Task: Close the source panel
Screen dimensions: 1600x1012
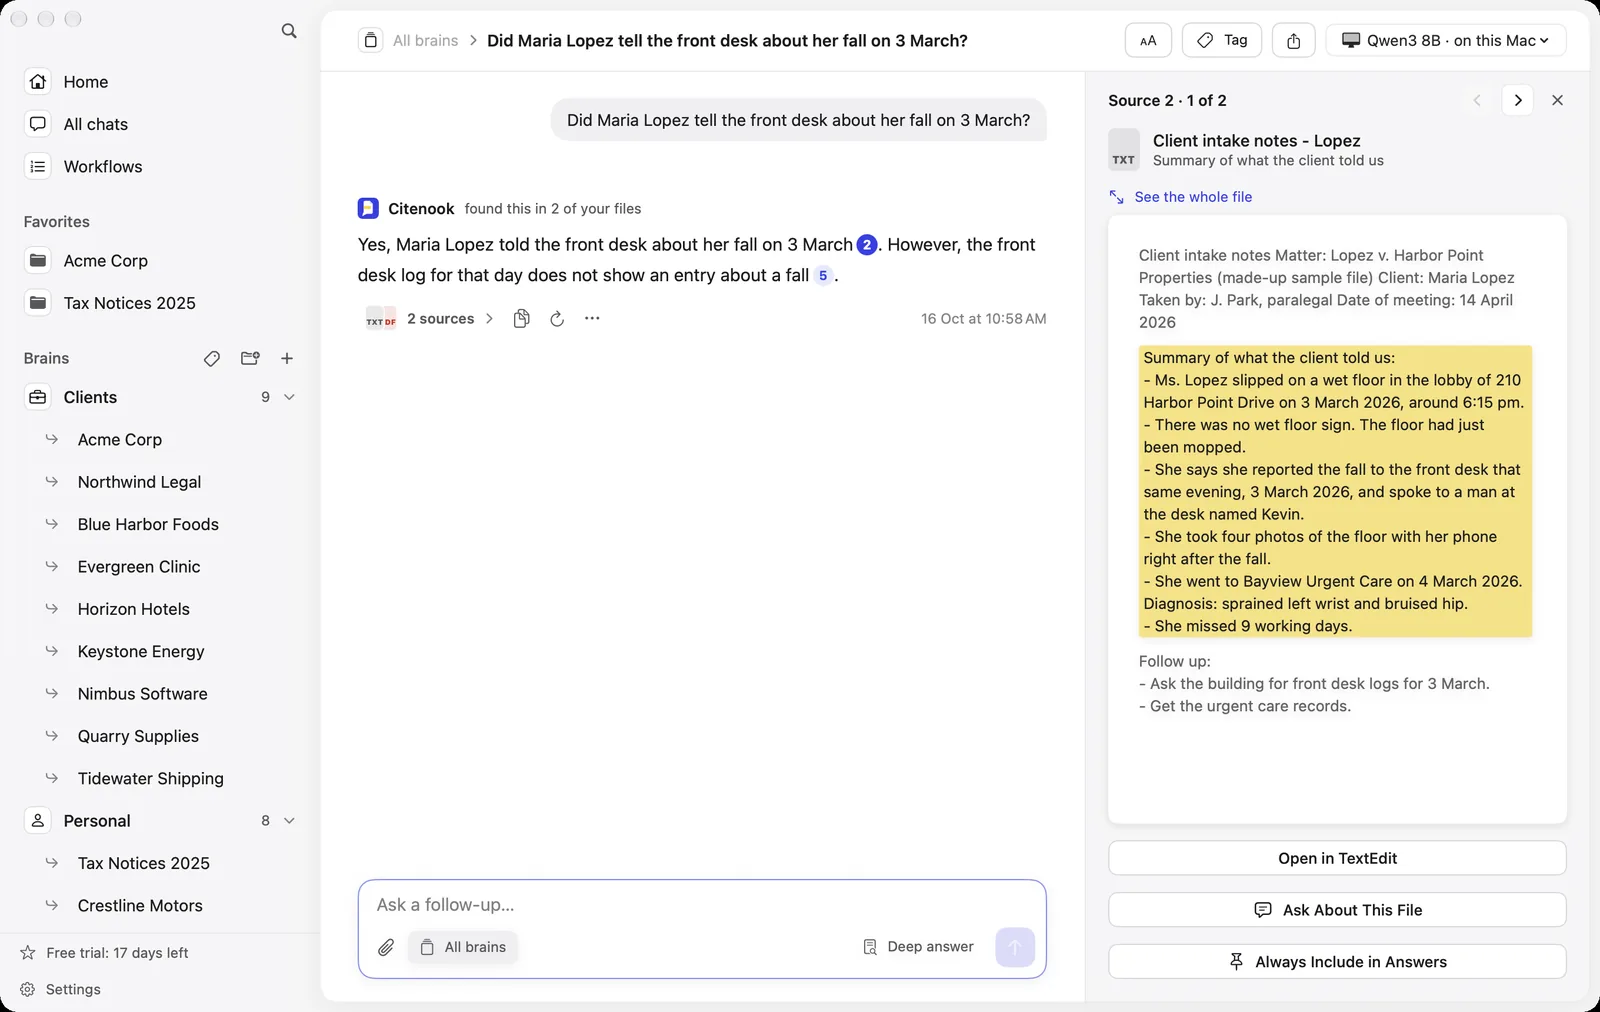Action: [x=1557, y=100]
